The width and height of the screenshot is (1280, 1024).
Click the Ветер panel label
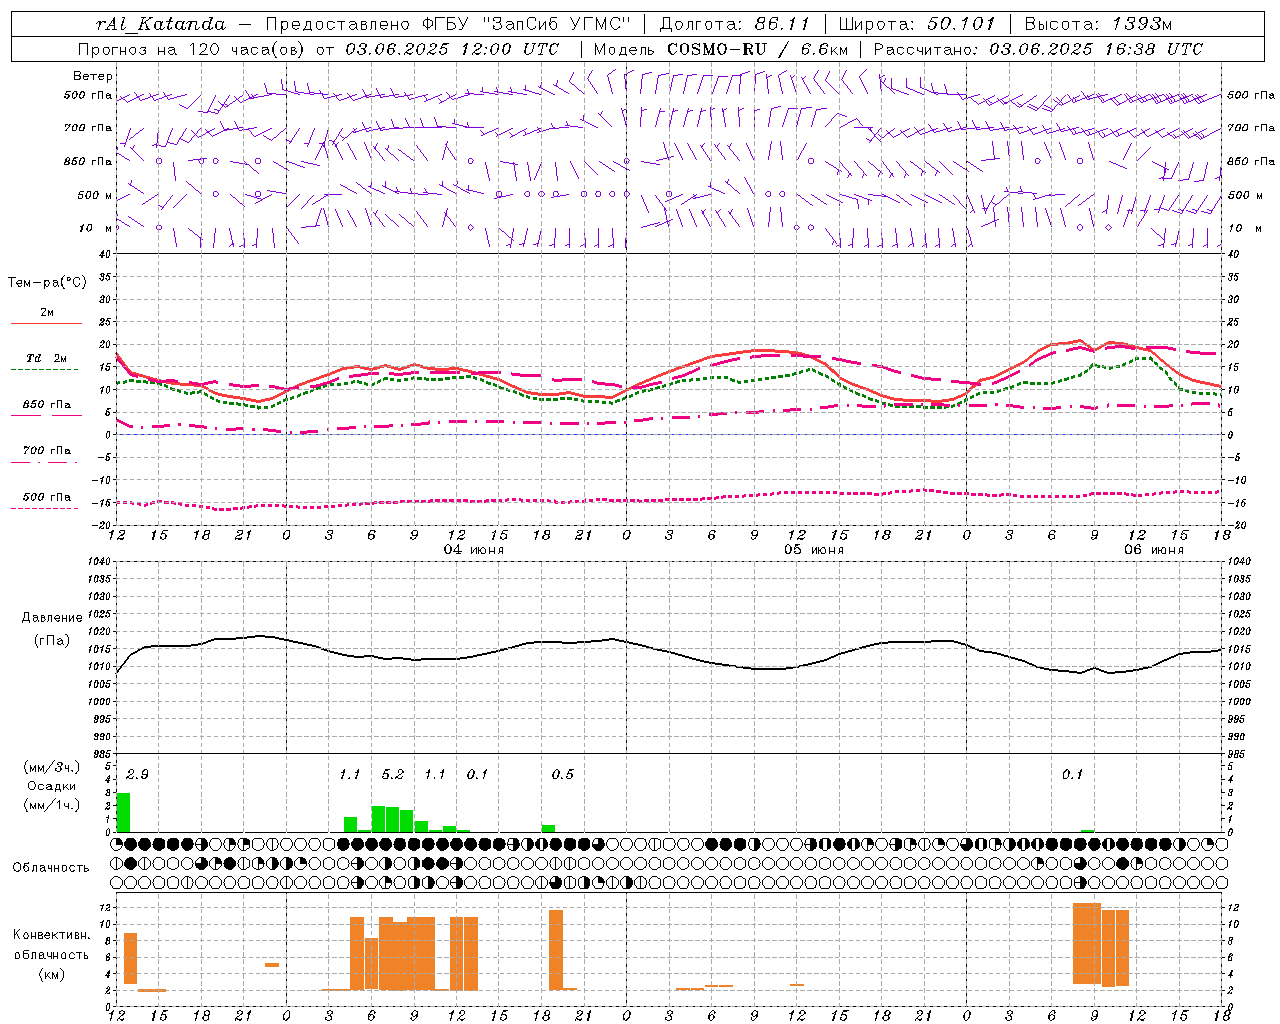pyautogui.click(x=93, y=76)
